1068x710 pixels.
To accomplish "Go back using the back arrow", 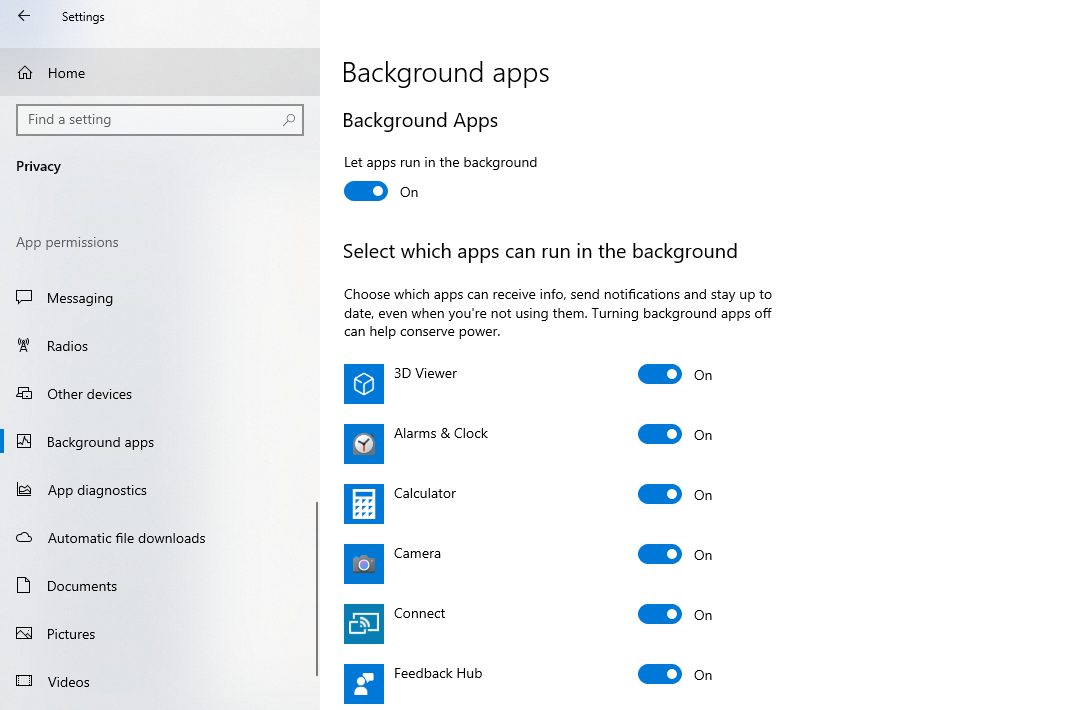I will pos(24,16).
